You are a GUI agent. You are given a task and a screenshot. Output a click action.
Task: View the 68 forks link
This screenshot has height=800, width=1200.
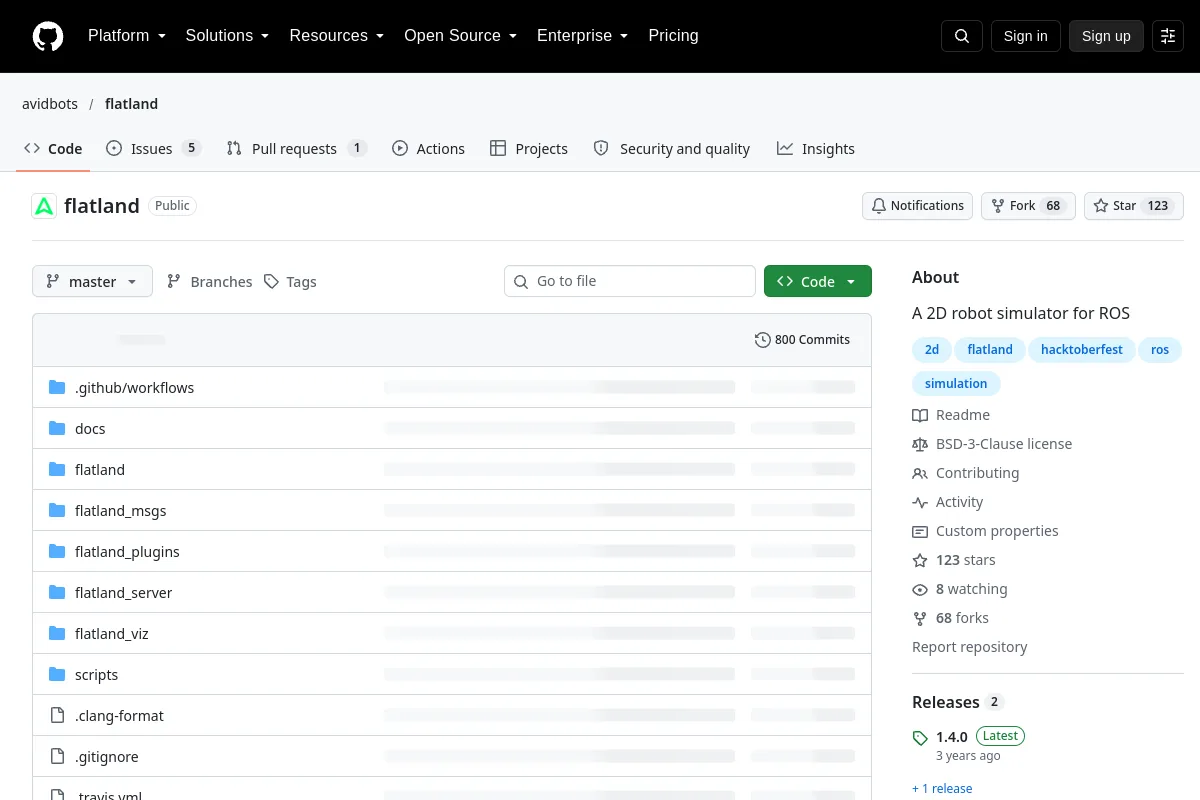[950, 618]
